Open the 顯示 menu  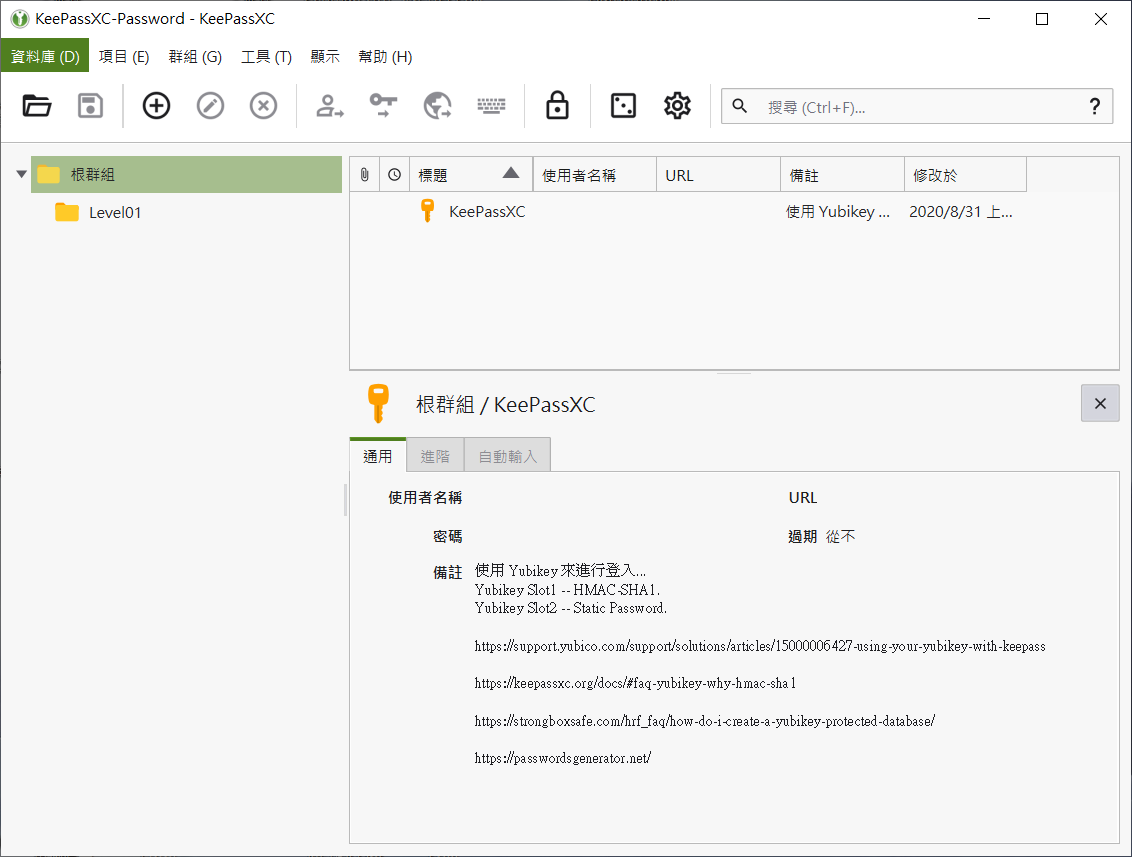[x=325, y=56]
